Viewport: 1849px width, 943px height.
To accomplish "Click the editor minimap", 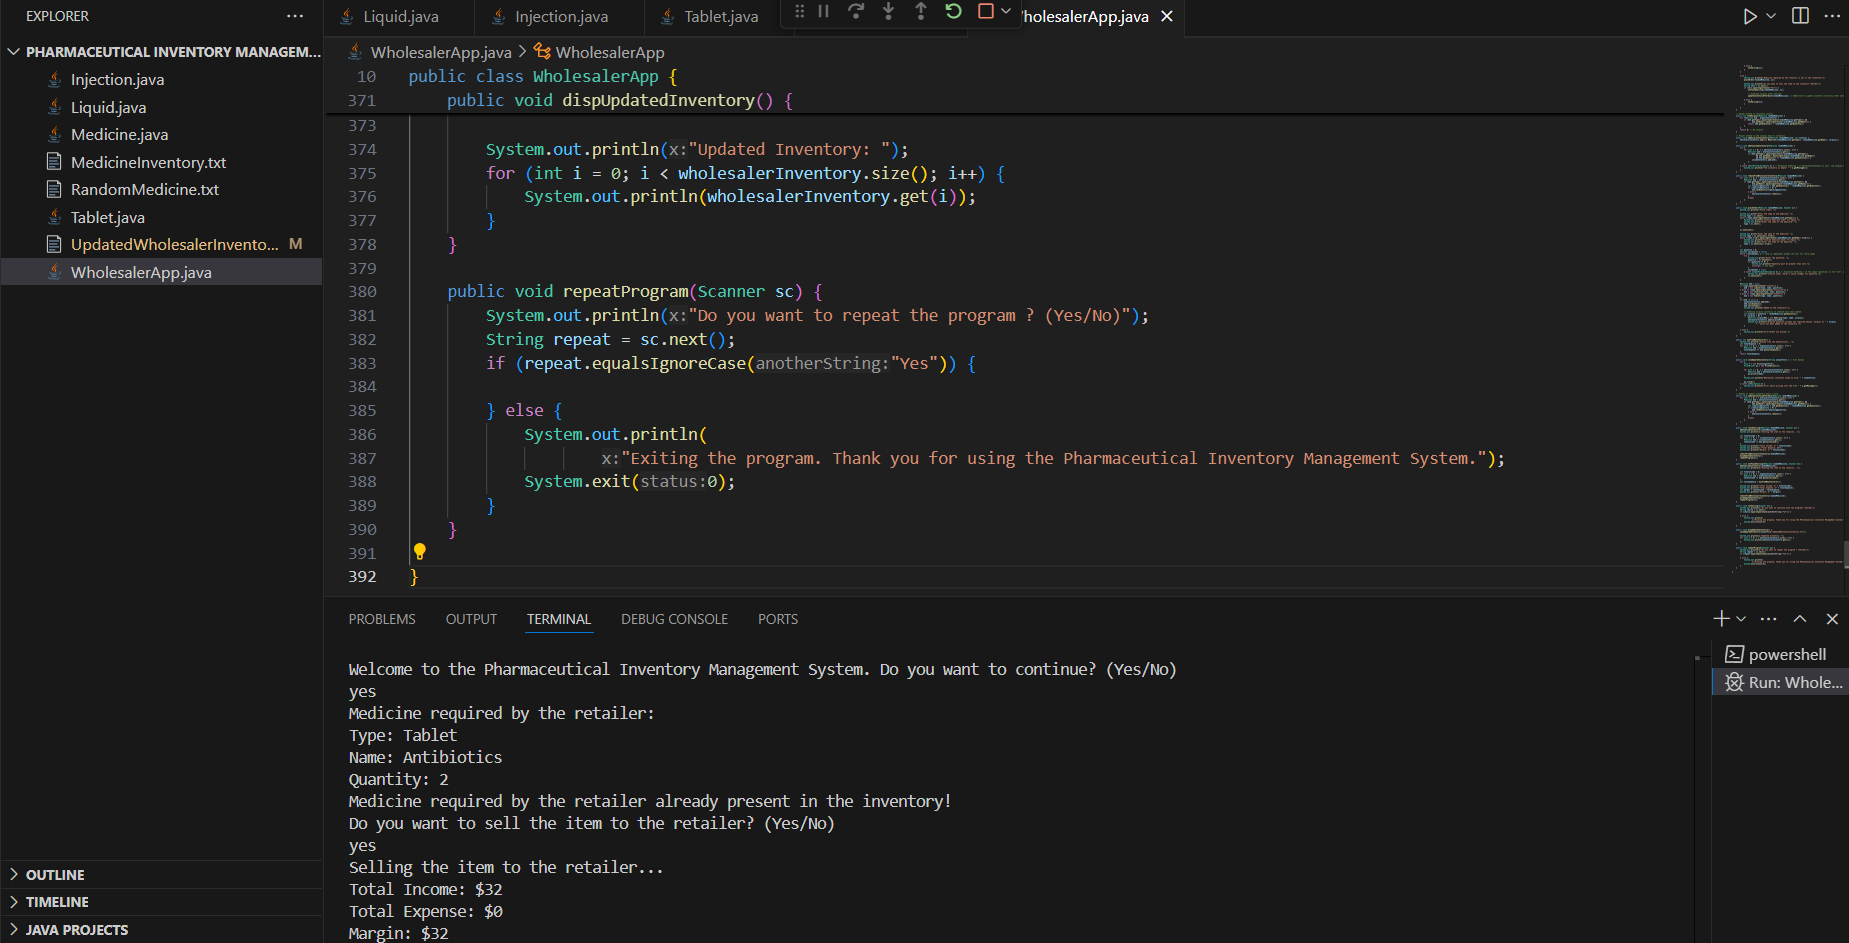I will 1786,316.
